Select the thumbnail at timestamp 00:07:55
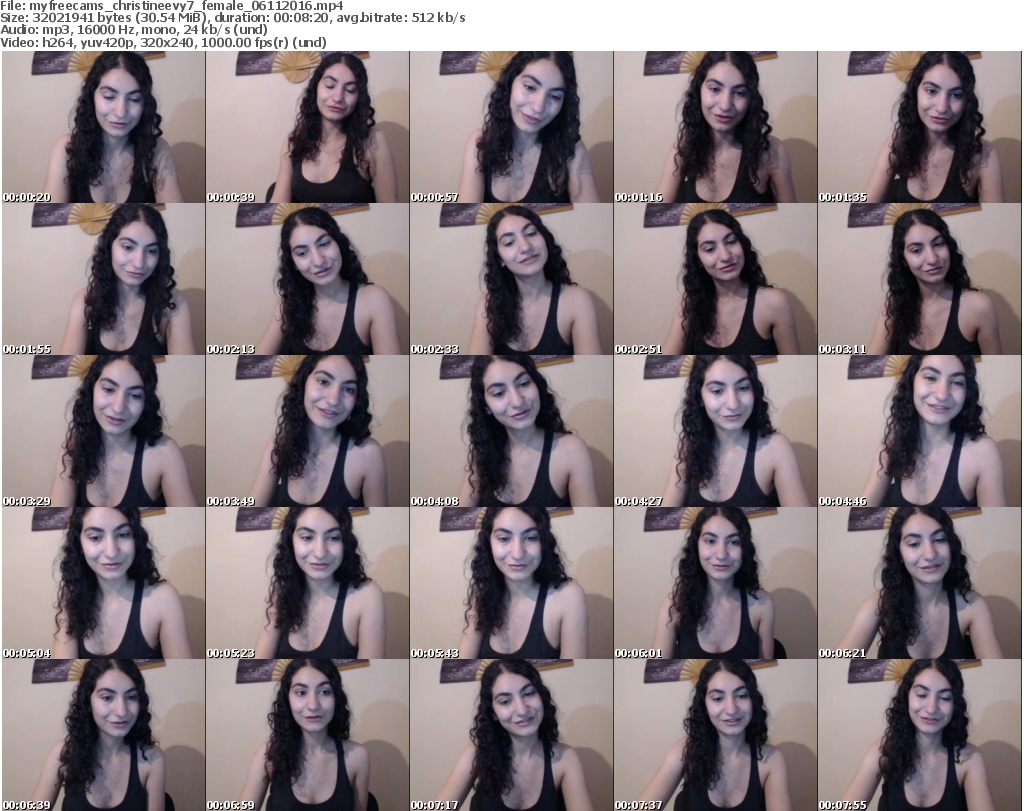 point(920,735)
